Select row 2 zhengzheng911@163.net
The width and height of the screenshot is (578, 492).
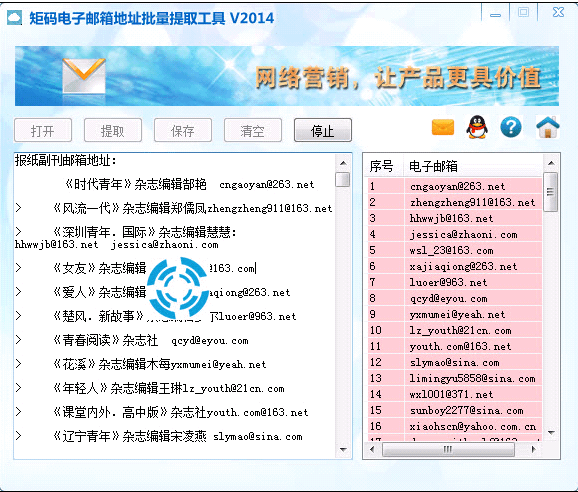[x=455, y=202]
